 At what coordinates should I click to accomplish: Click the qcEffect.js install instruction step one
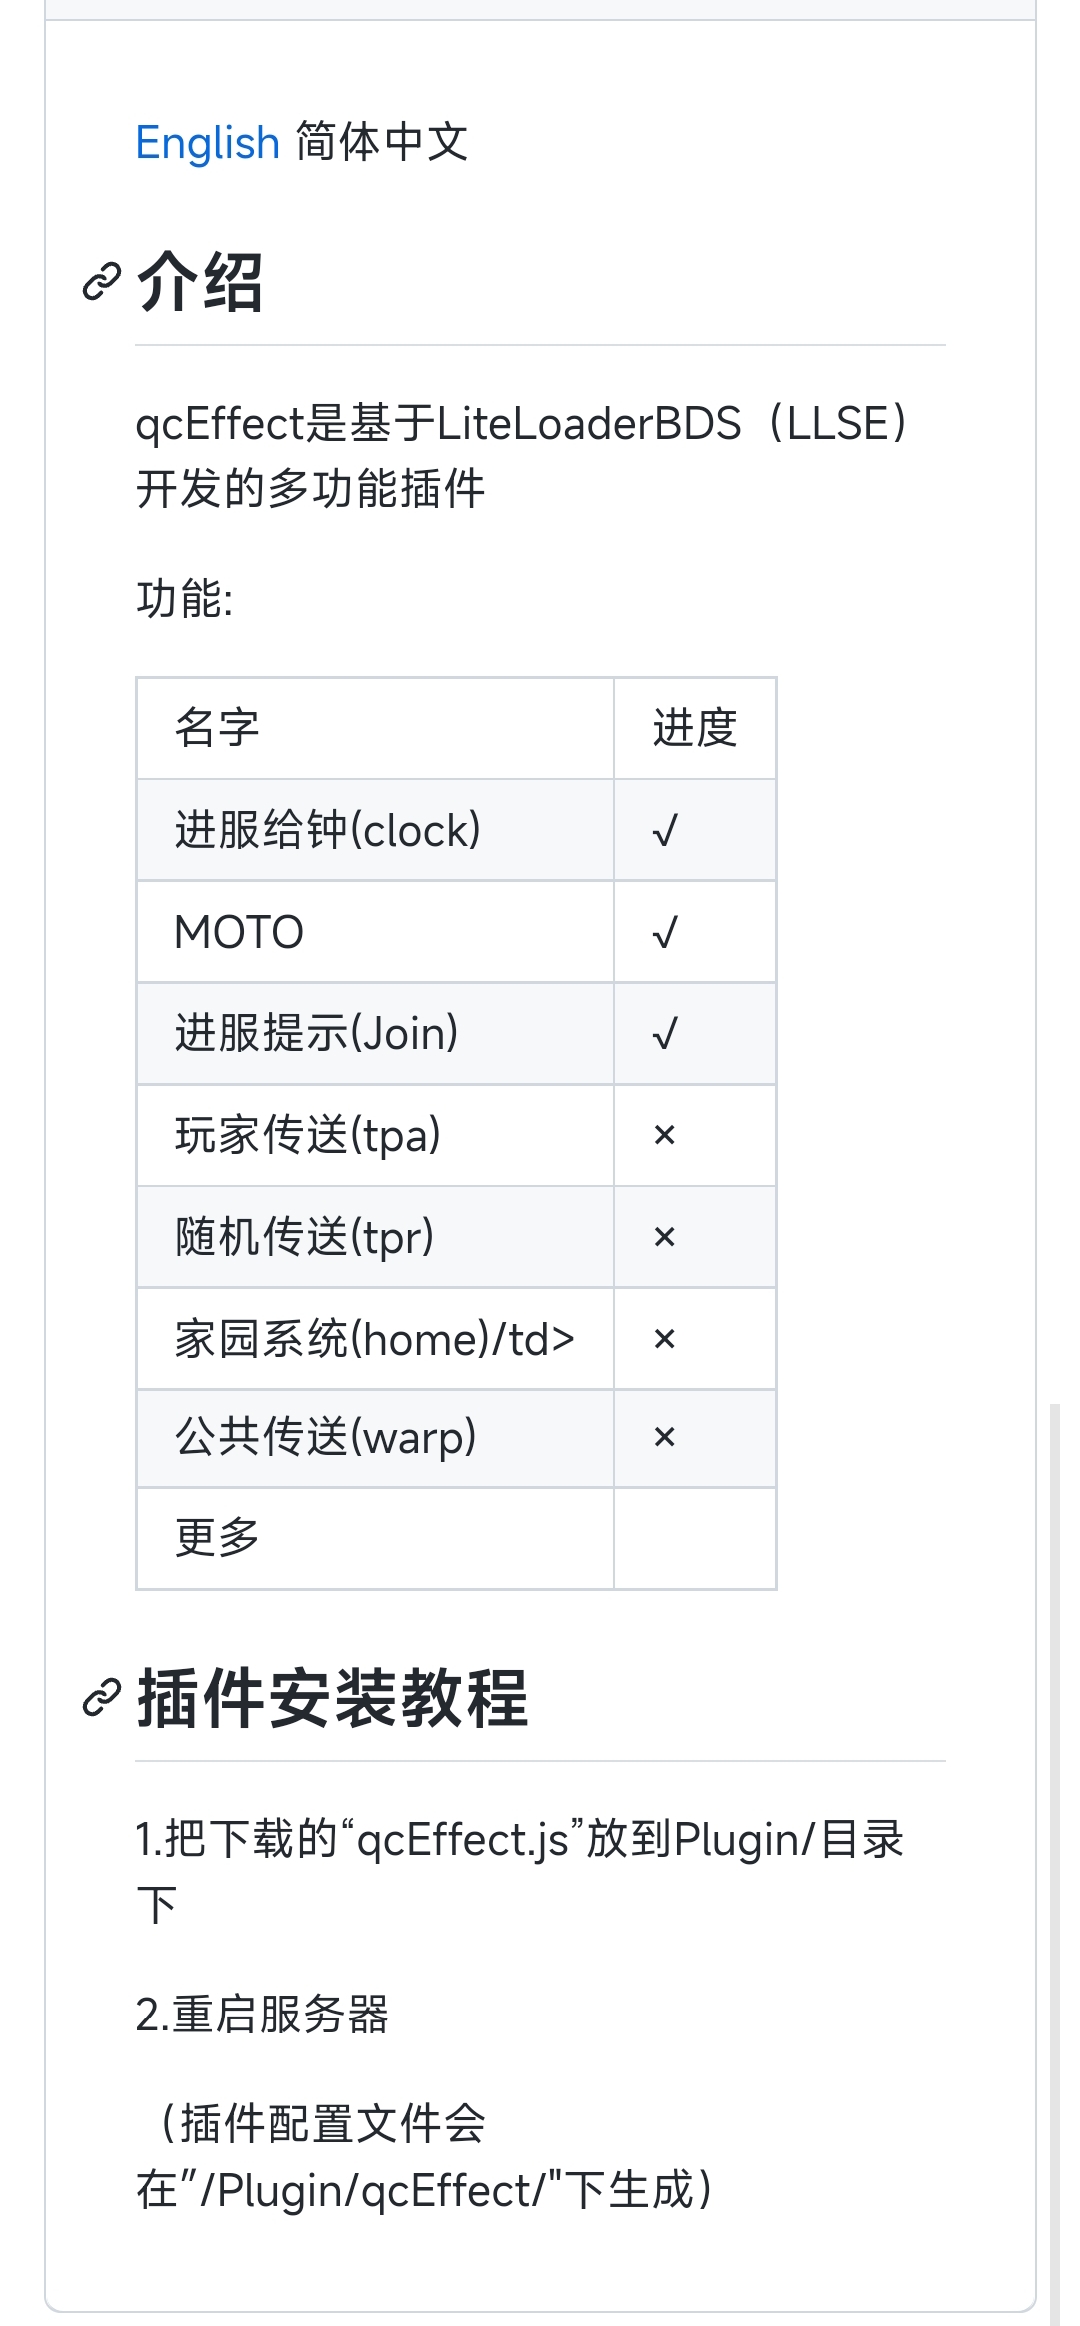pyautogui.click(x=520, y=1872)
